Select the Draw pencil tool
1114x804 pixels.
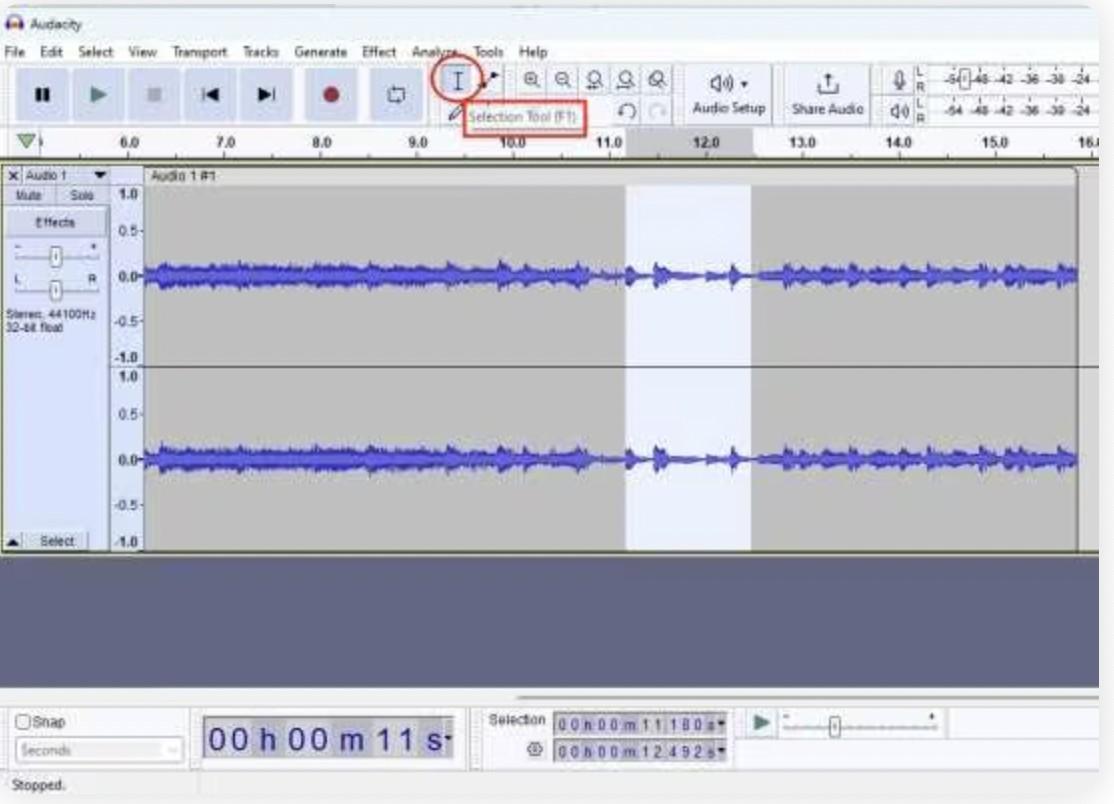tap(455, 112)
